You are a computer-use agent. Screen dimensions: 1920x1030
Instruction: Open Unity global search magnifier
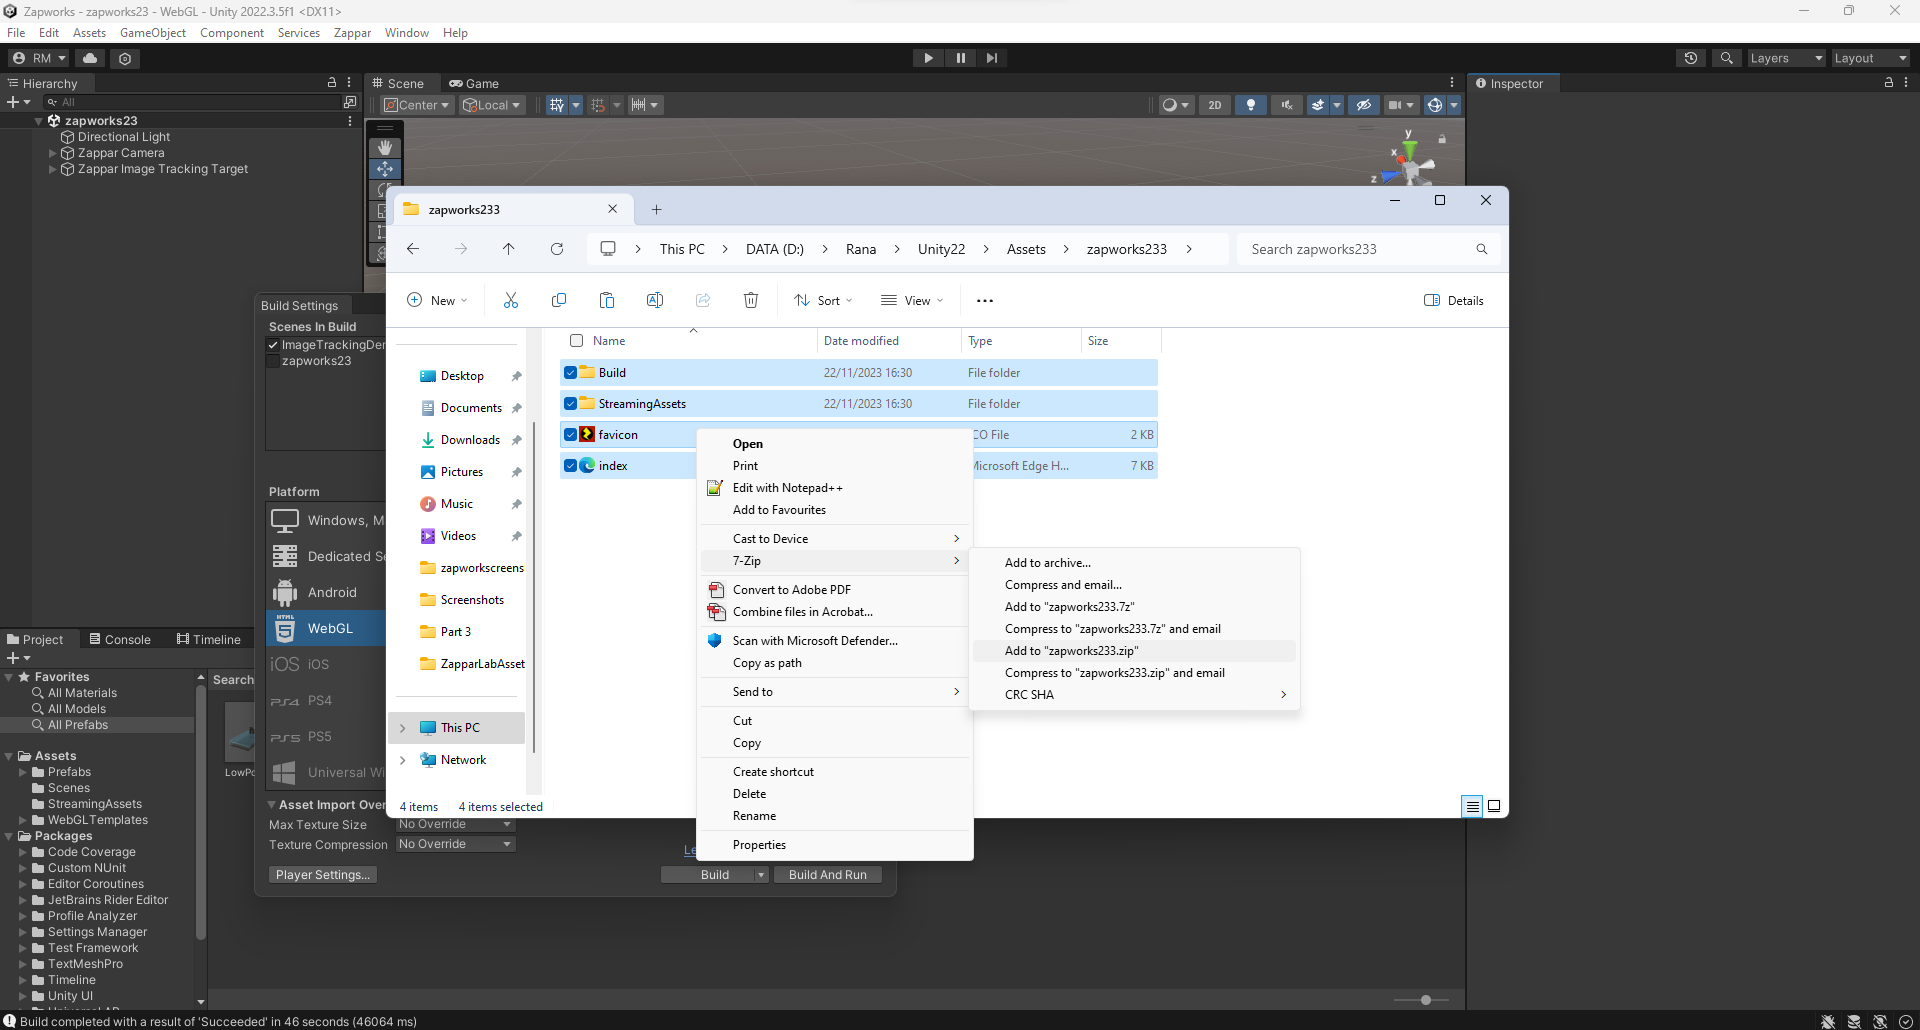coord(1726,58)
